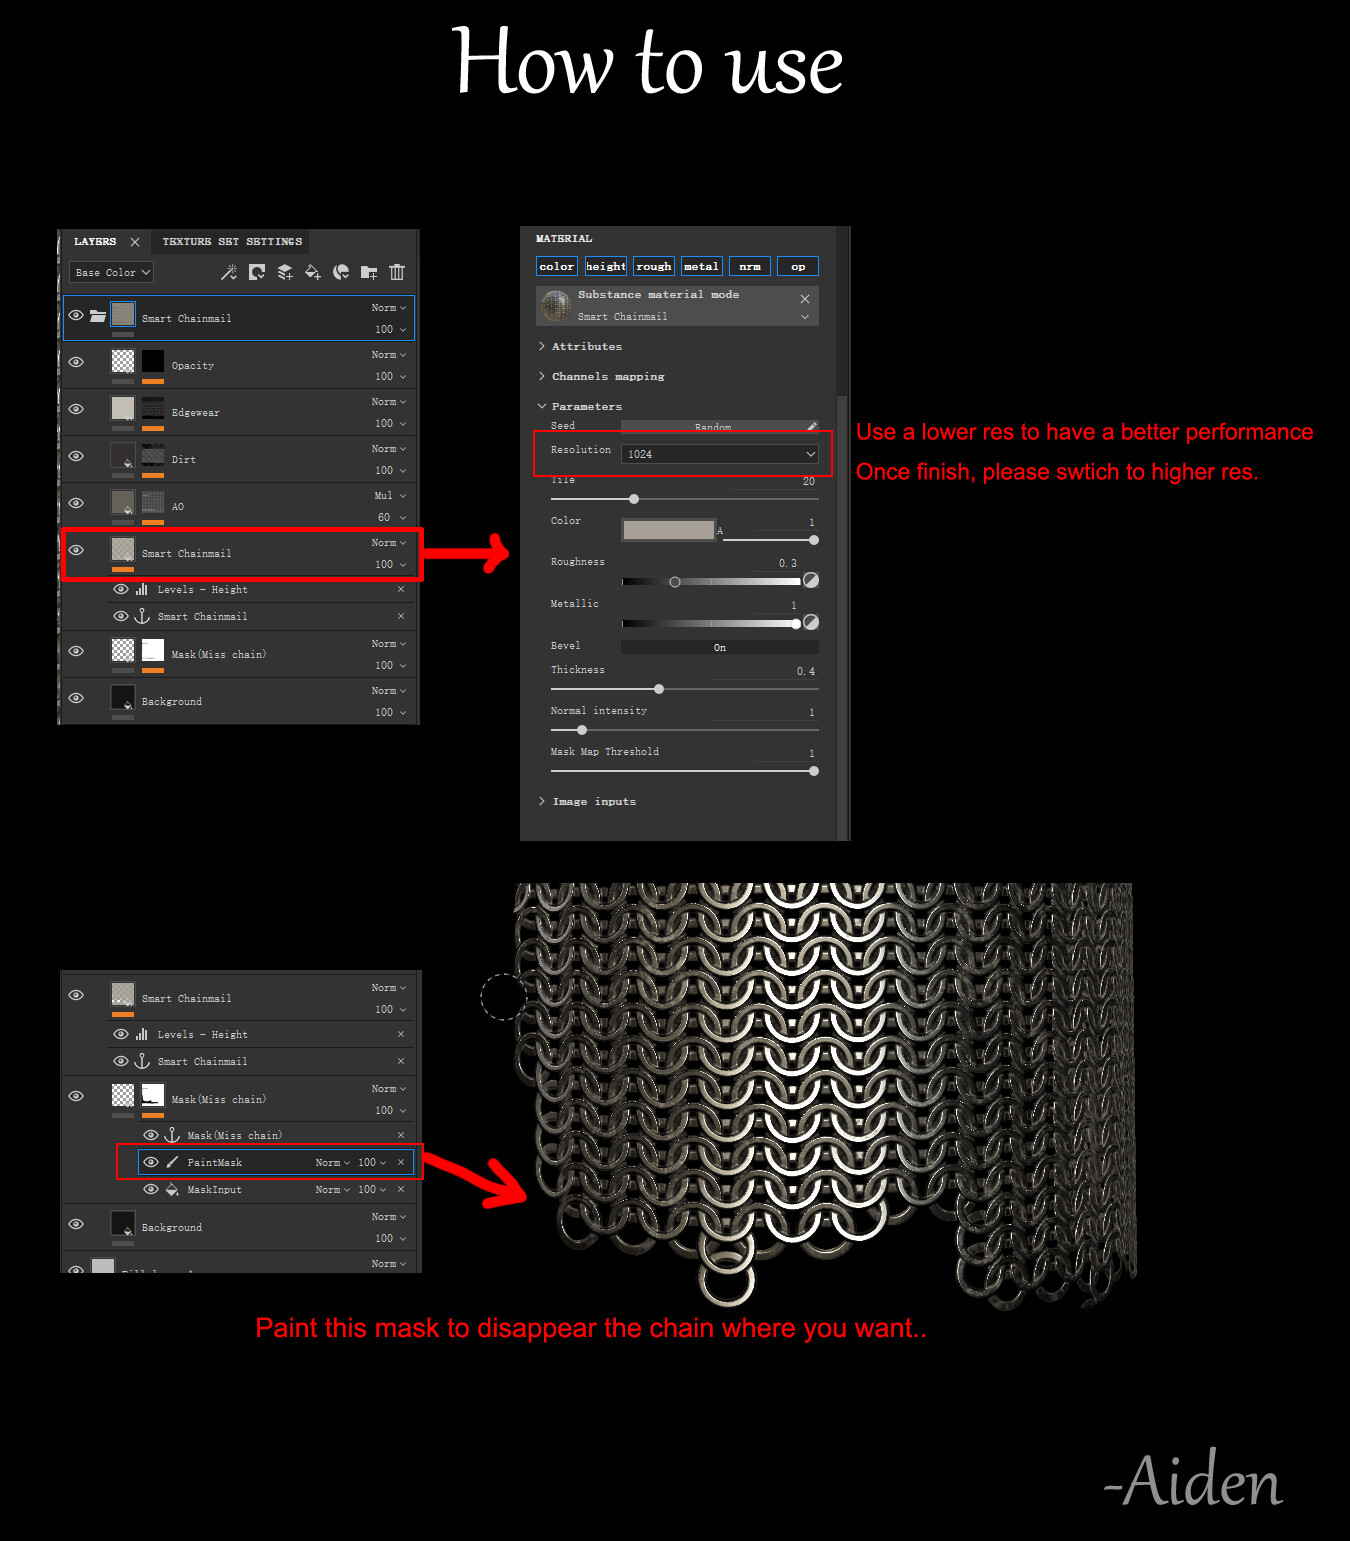Open the Resolution 1024 dropdown
Screen dimensions: 1350x1541
click(720, 454)
